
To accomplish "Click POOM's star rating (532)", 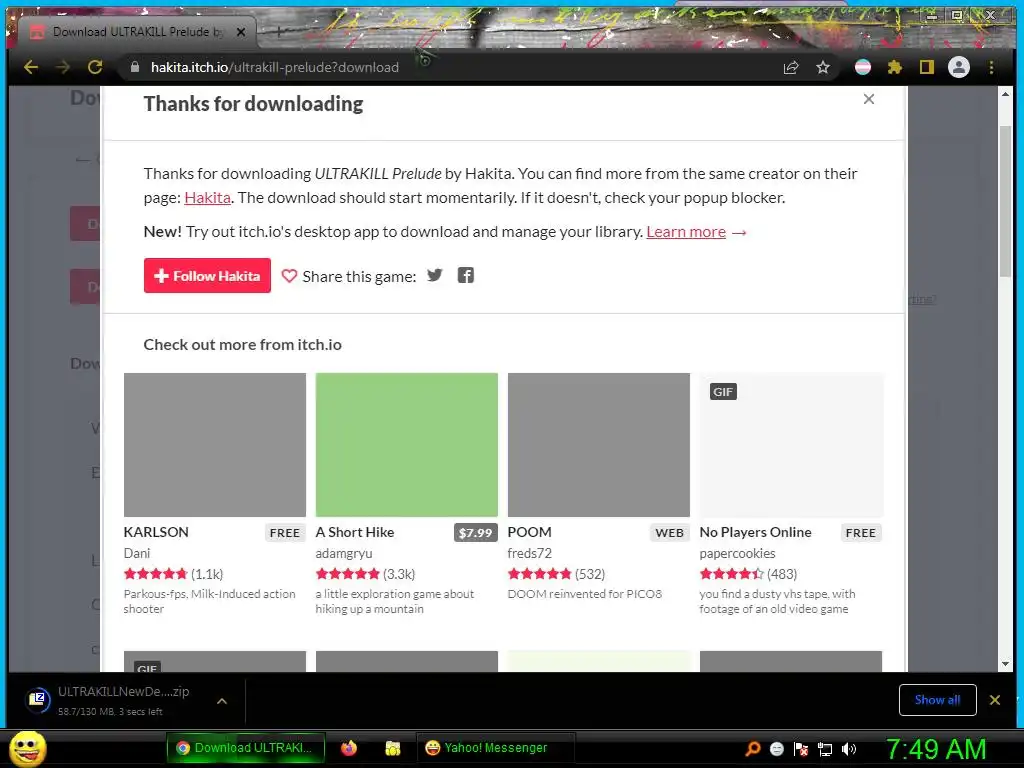I will 556,574.
